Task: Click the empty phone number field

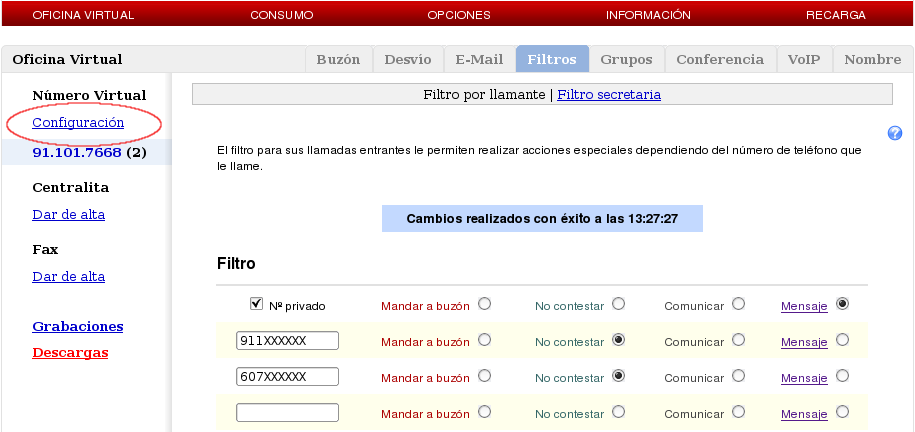Action: click(x=287, y=412)
